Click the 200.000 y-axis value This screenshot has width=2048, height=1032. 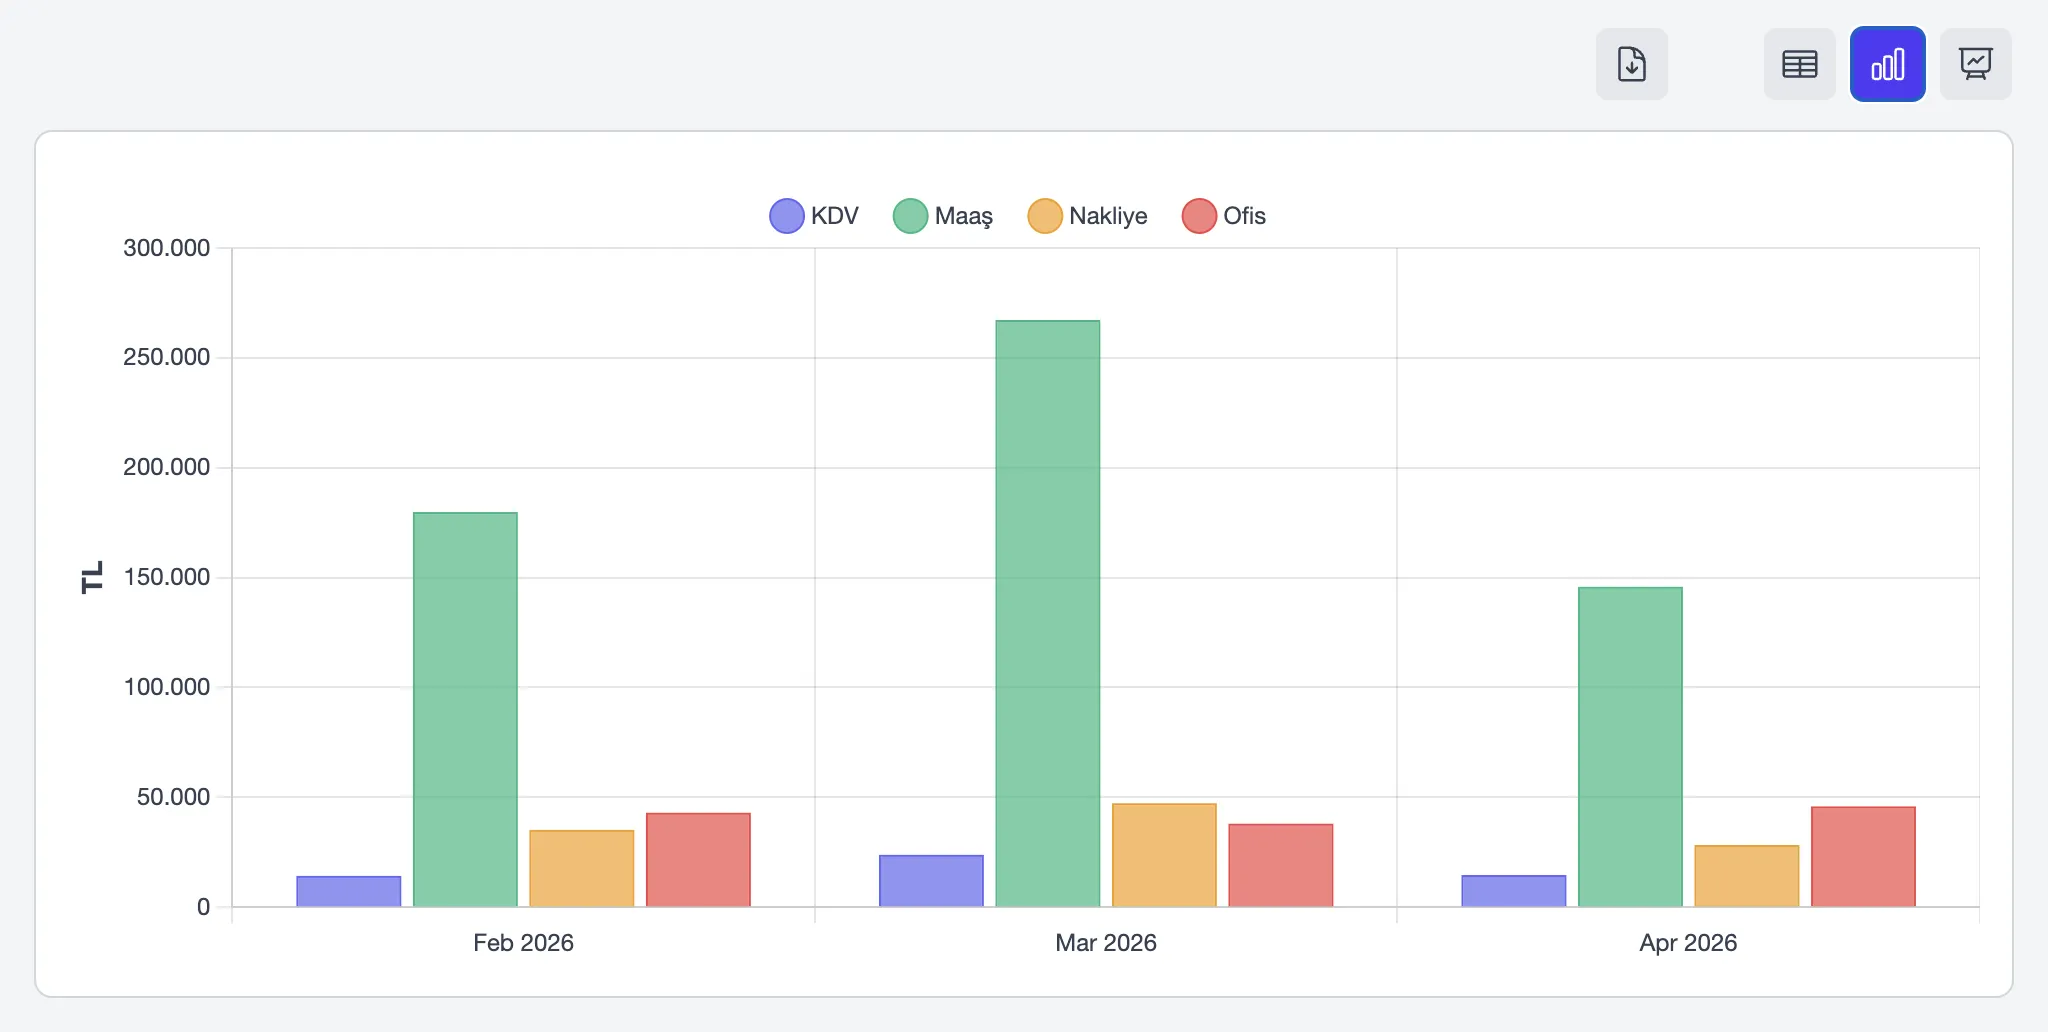point(166,467)
